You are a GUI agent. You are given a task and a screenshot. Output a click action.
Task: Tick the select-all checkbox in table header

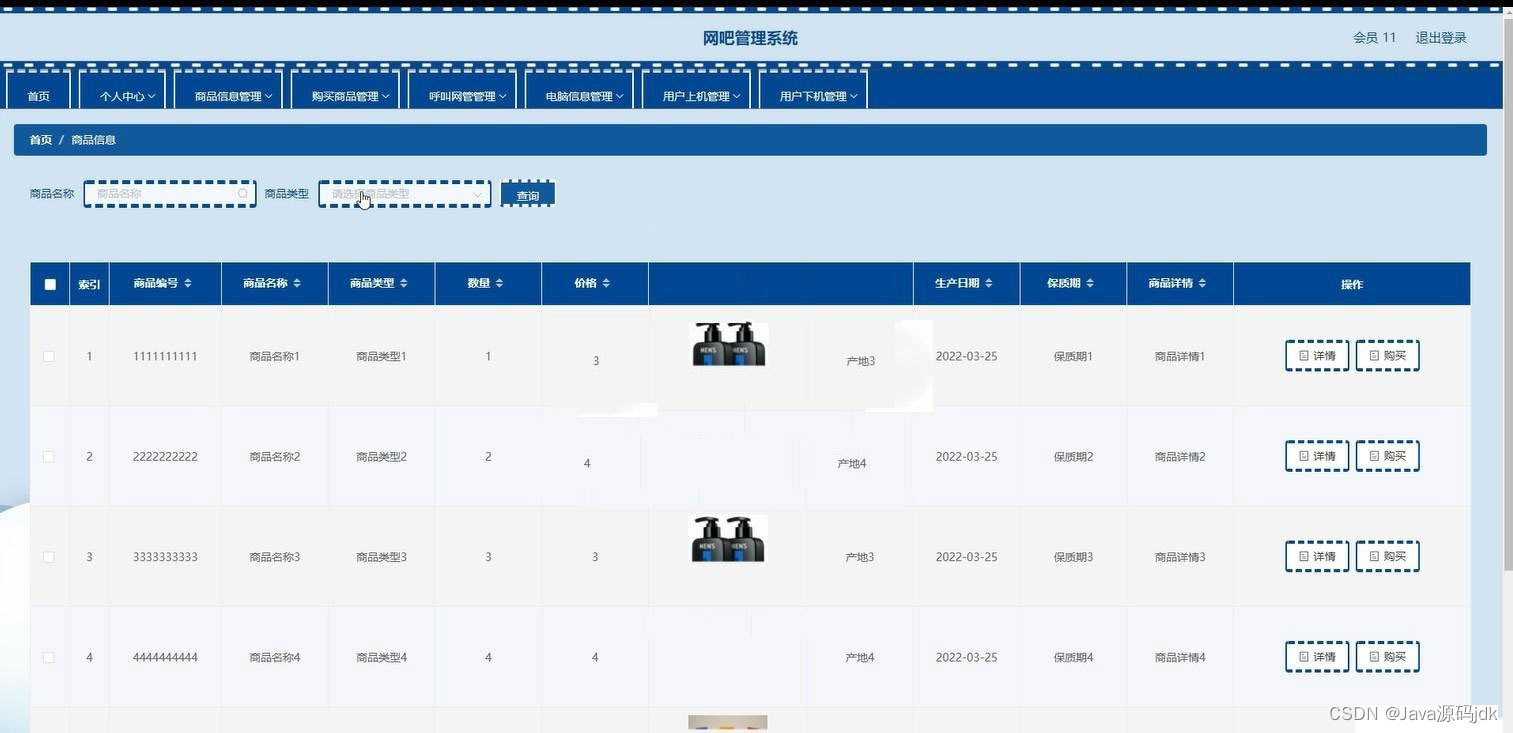pyautogui.click(x=50, y=284)
